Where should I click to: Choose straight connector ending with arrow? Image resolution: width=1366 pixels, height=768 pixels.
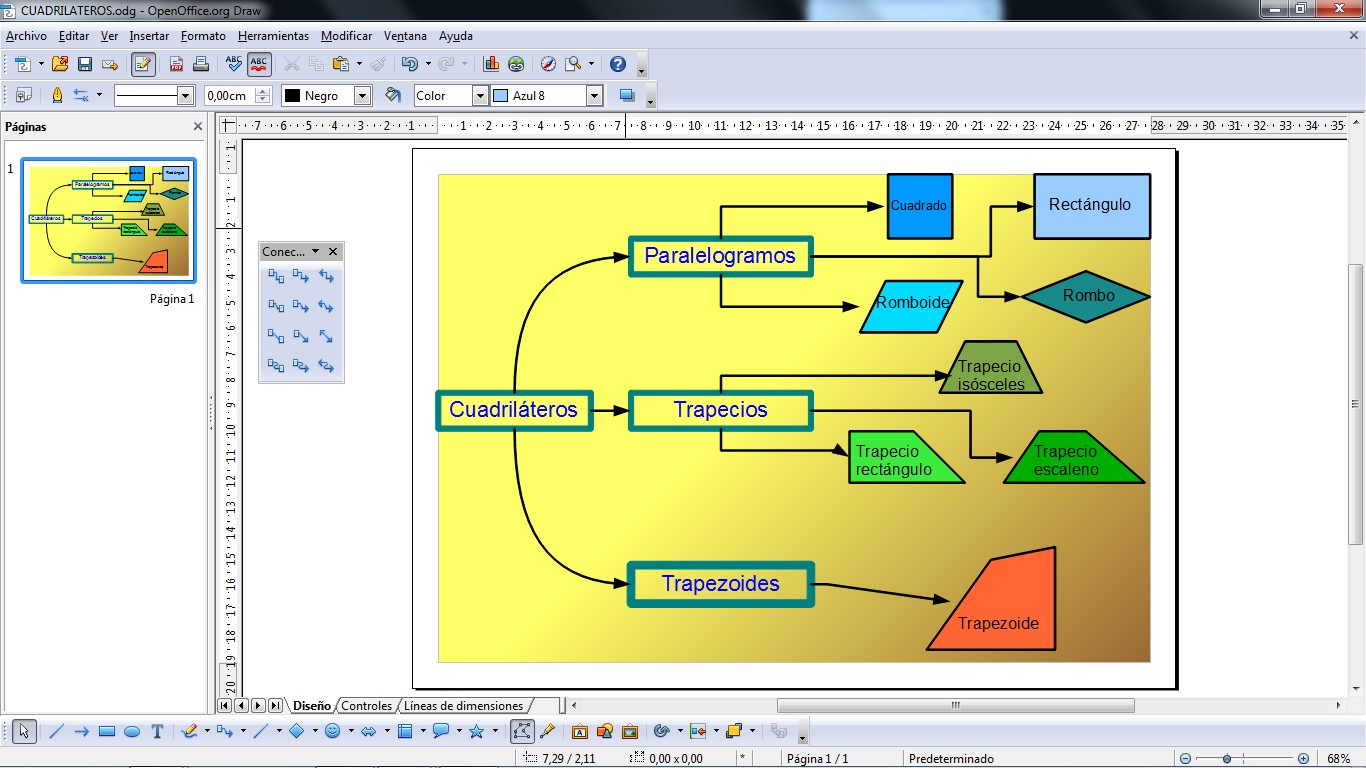coord(301,335)
